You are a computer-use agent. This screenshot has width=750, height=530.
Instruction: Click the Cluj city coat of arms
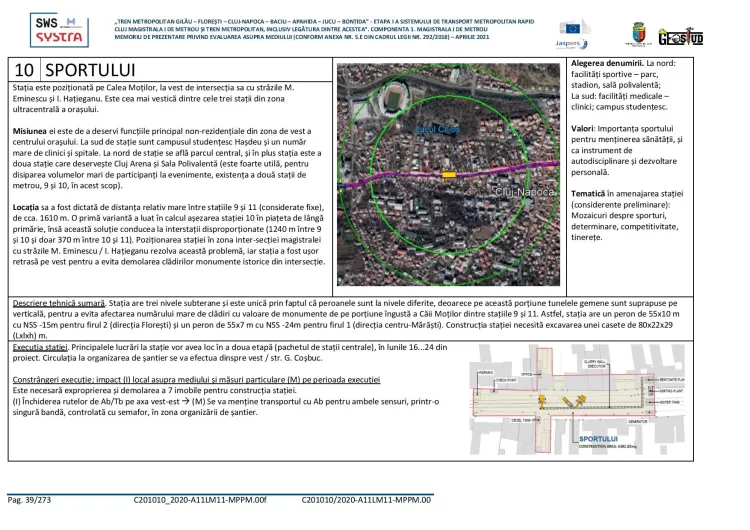(637, 34)
